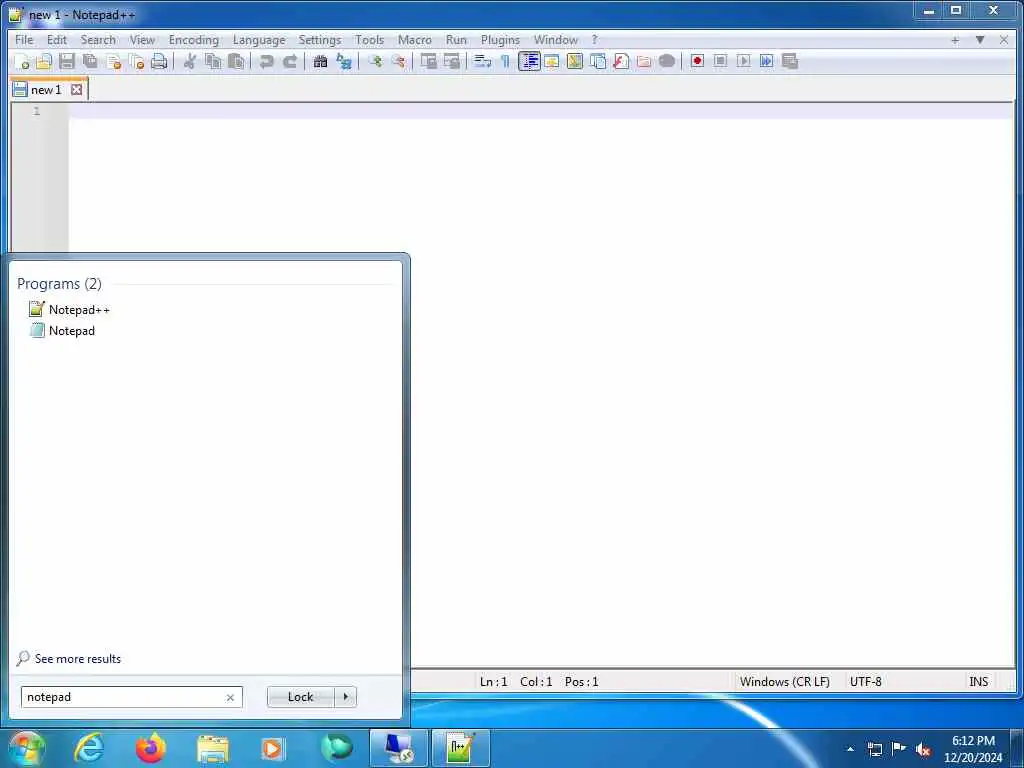This screenshot has height=768, width=1024.
Task: Click the Lock button
Action: tap(300, 697)
